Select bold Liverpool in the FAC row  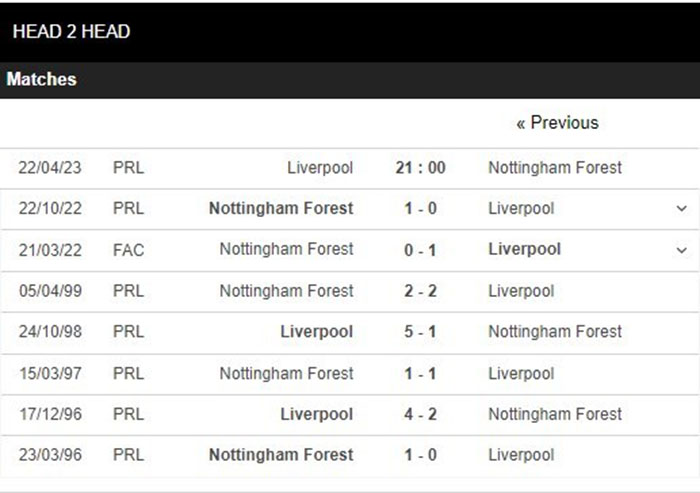[x=525, y=250]
